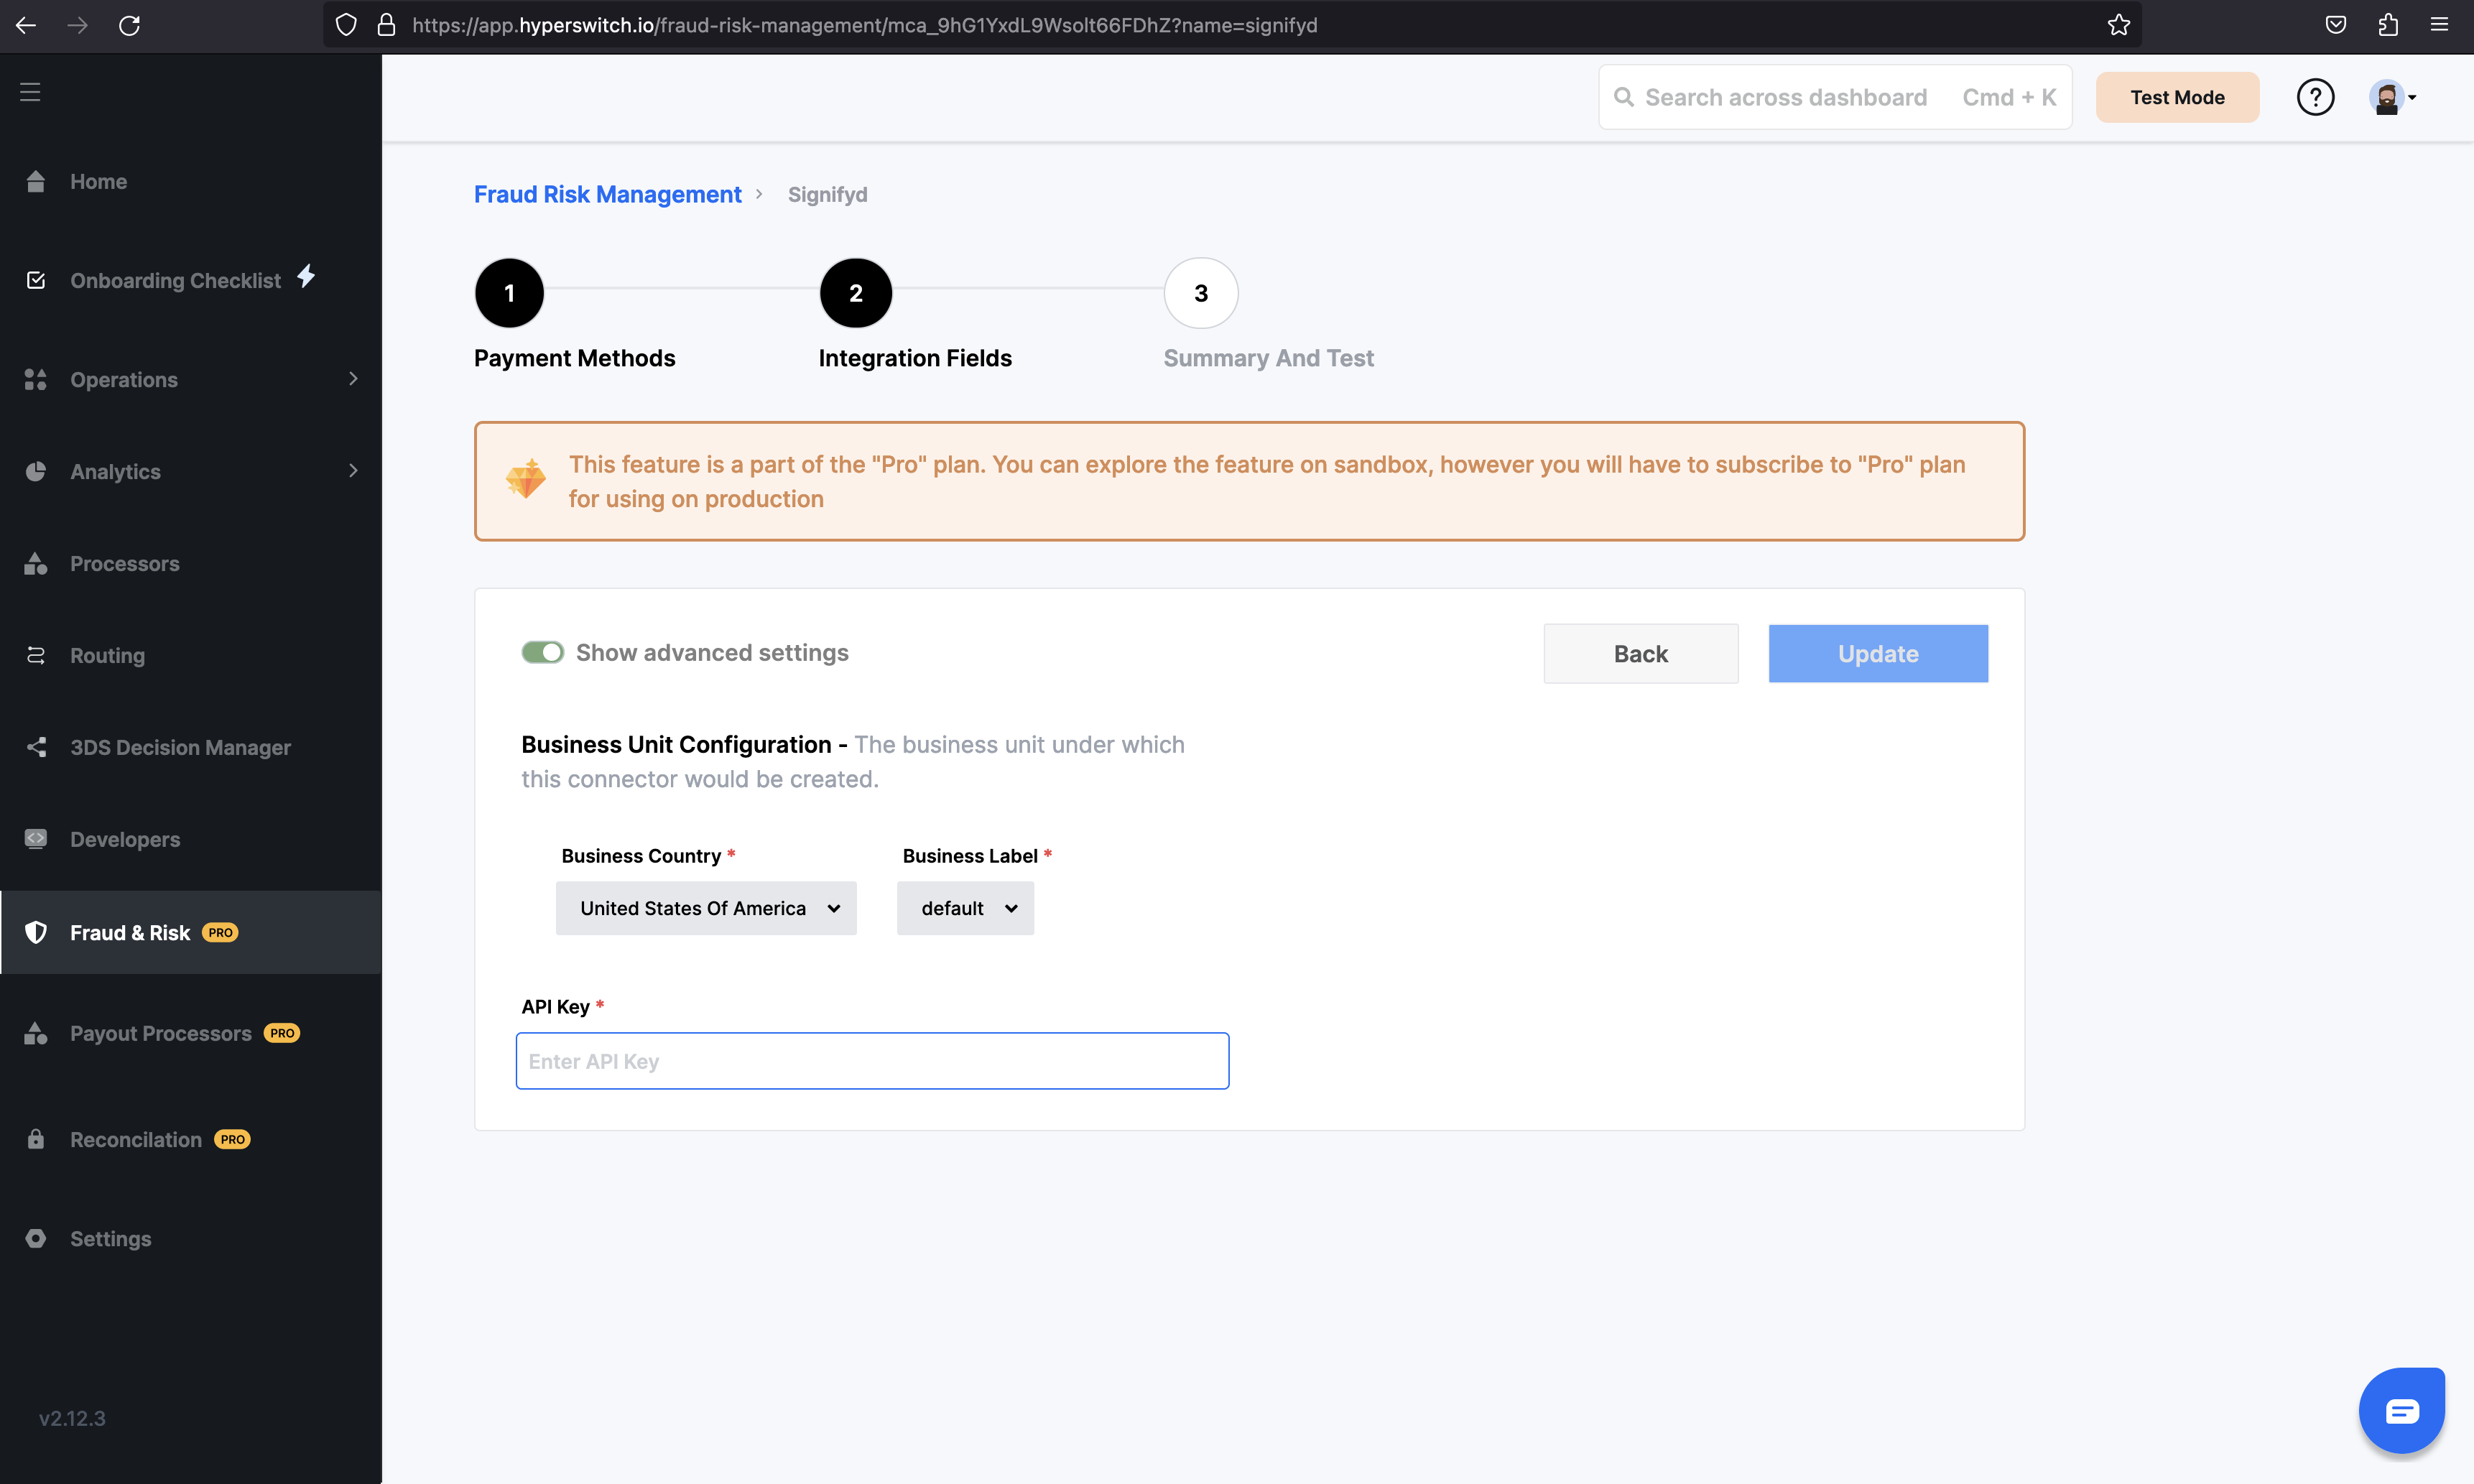Select 3DS Decision Manager

[x=181, y=747]
